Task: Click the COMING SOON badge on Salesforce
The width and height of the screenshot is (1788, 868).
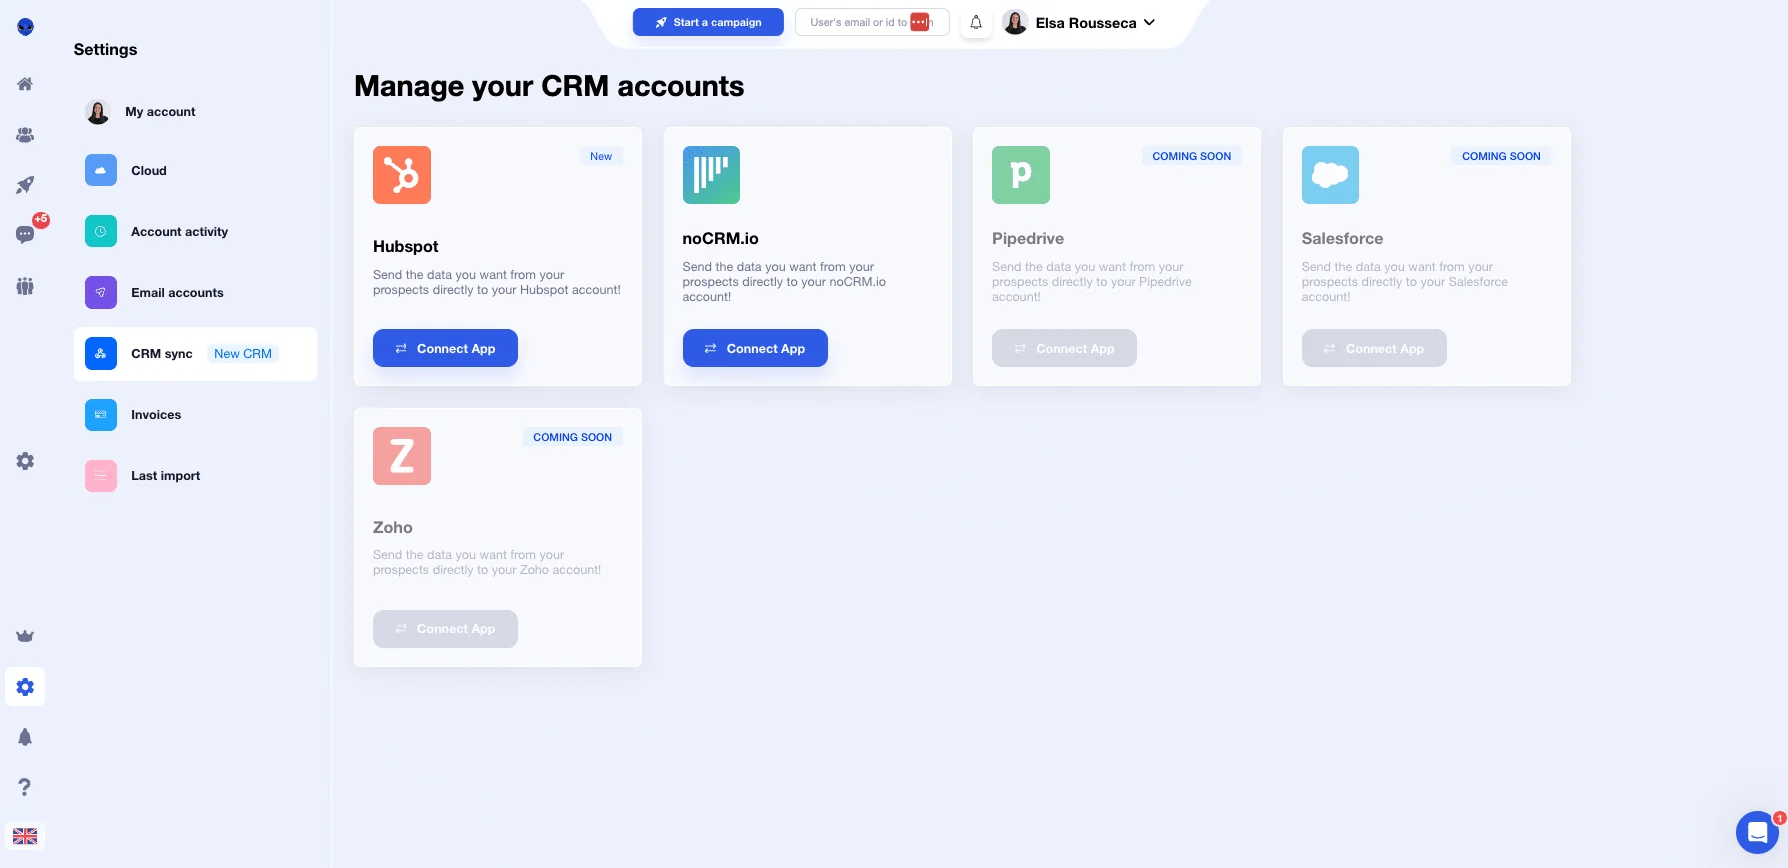Action: [x=1501, y=156]
